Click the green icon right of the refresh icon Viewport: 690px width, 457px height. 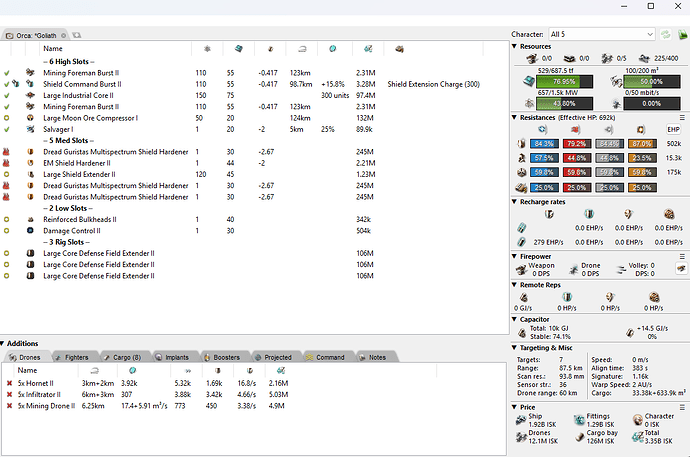point(683,34)
